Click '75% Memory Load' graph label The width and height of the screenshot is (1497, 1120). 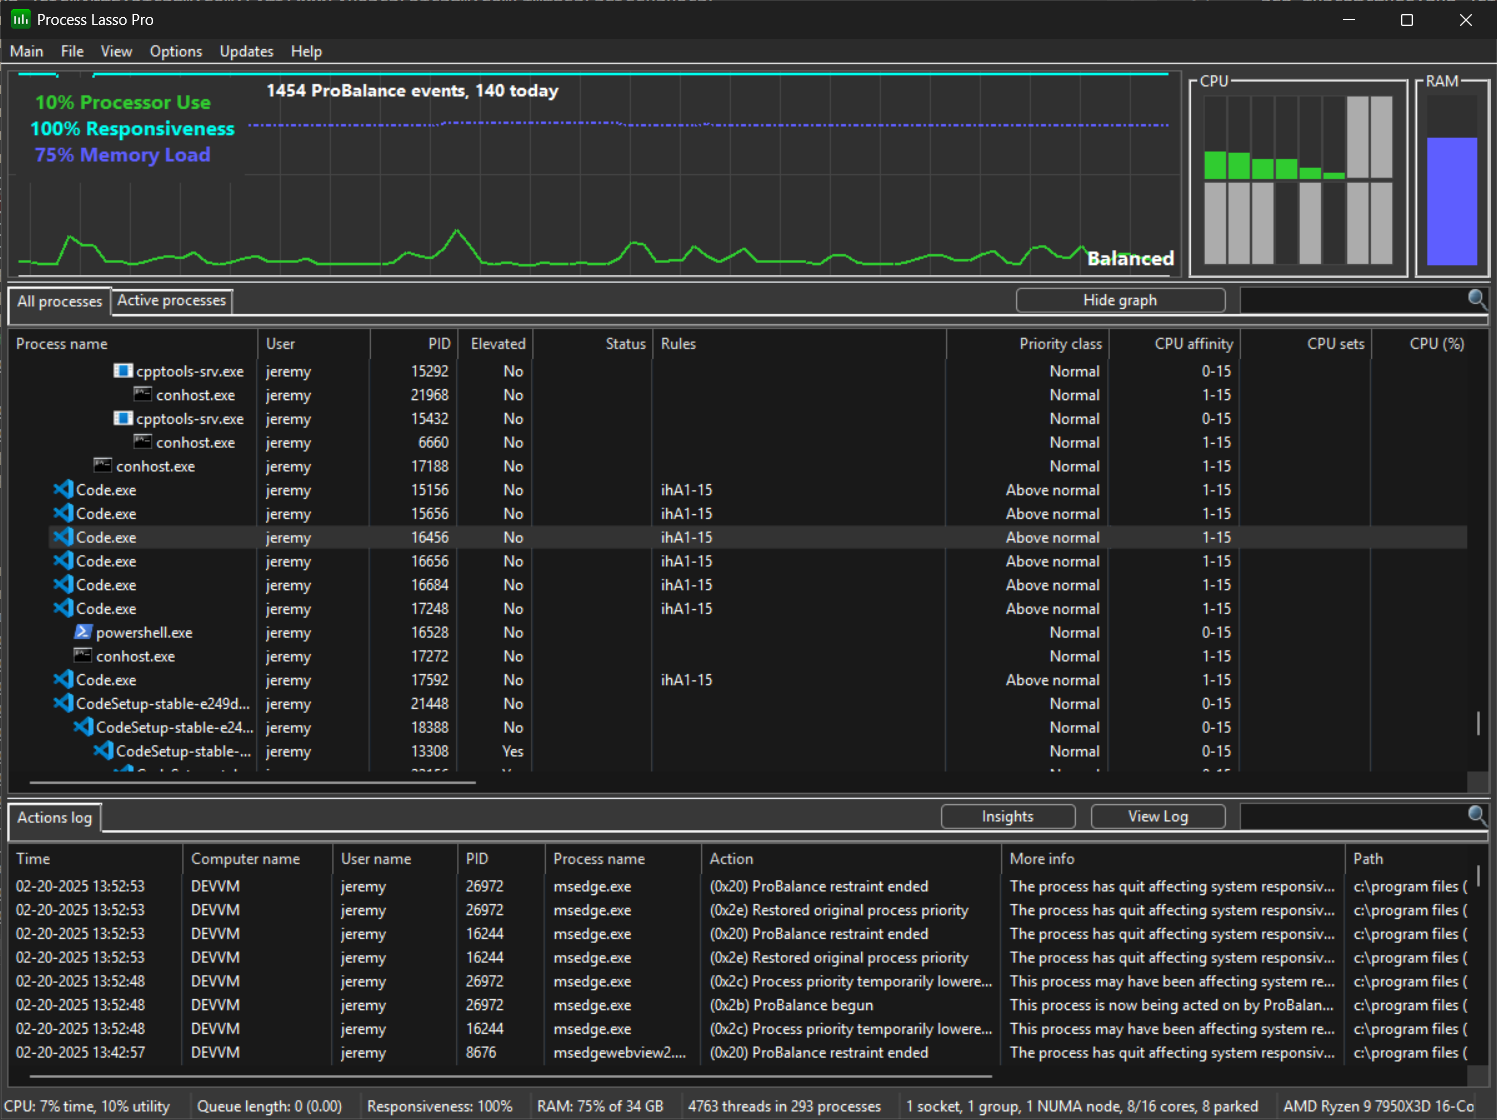point(122,154)
